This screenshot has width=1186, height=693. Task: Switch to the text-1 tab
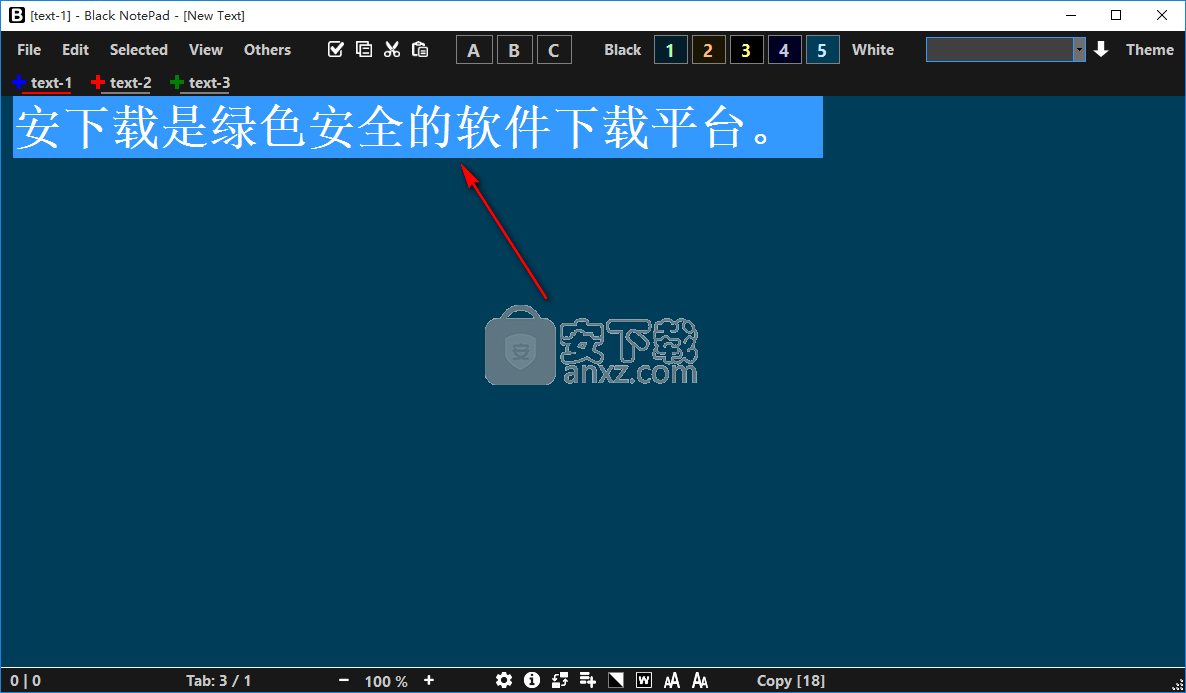coord(51,82)
